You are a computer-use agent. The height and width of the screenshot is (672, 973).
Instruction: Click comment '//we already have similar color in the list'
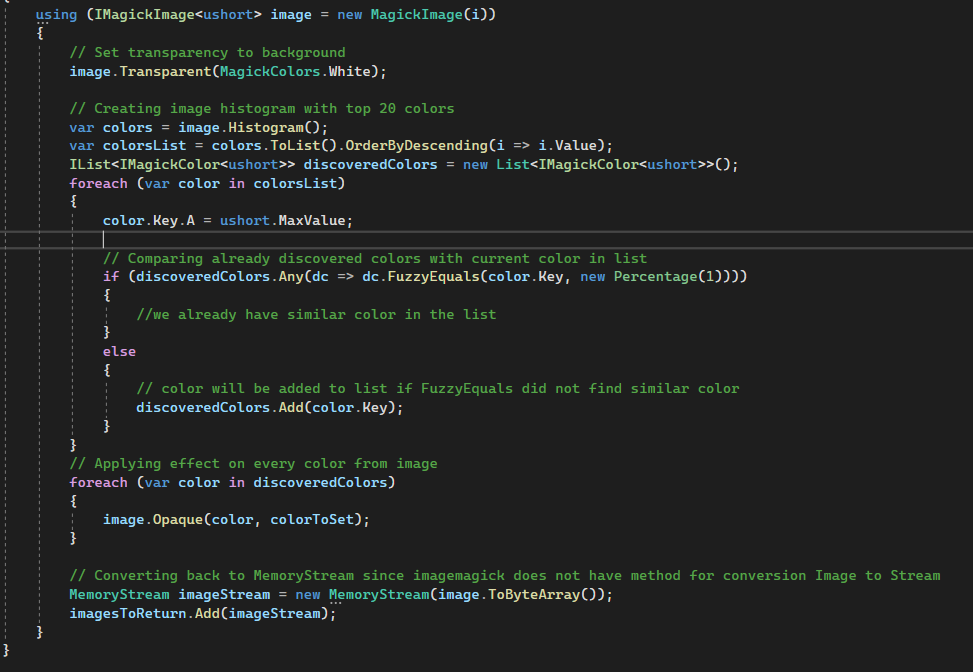point(316,314)
